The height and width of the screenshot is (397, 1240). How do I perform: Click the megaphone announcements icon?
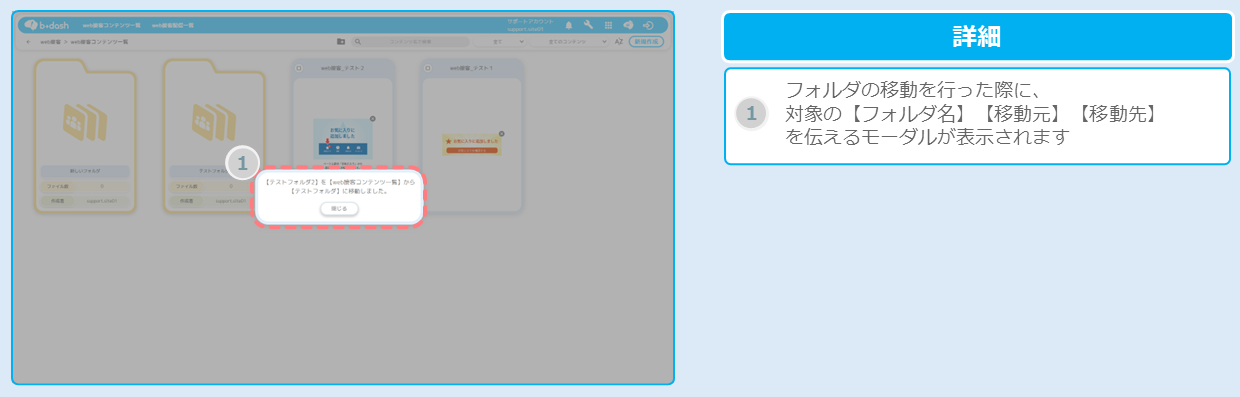(628, 25)
